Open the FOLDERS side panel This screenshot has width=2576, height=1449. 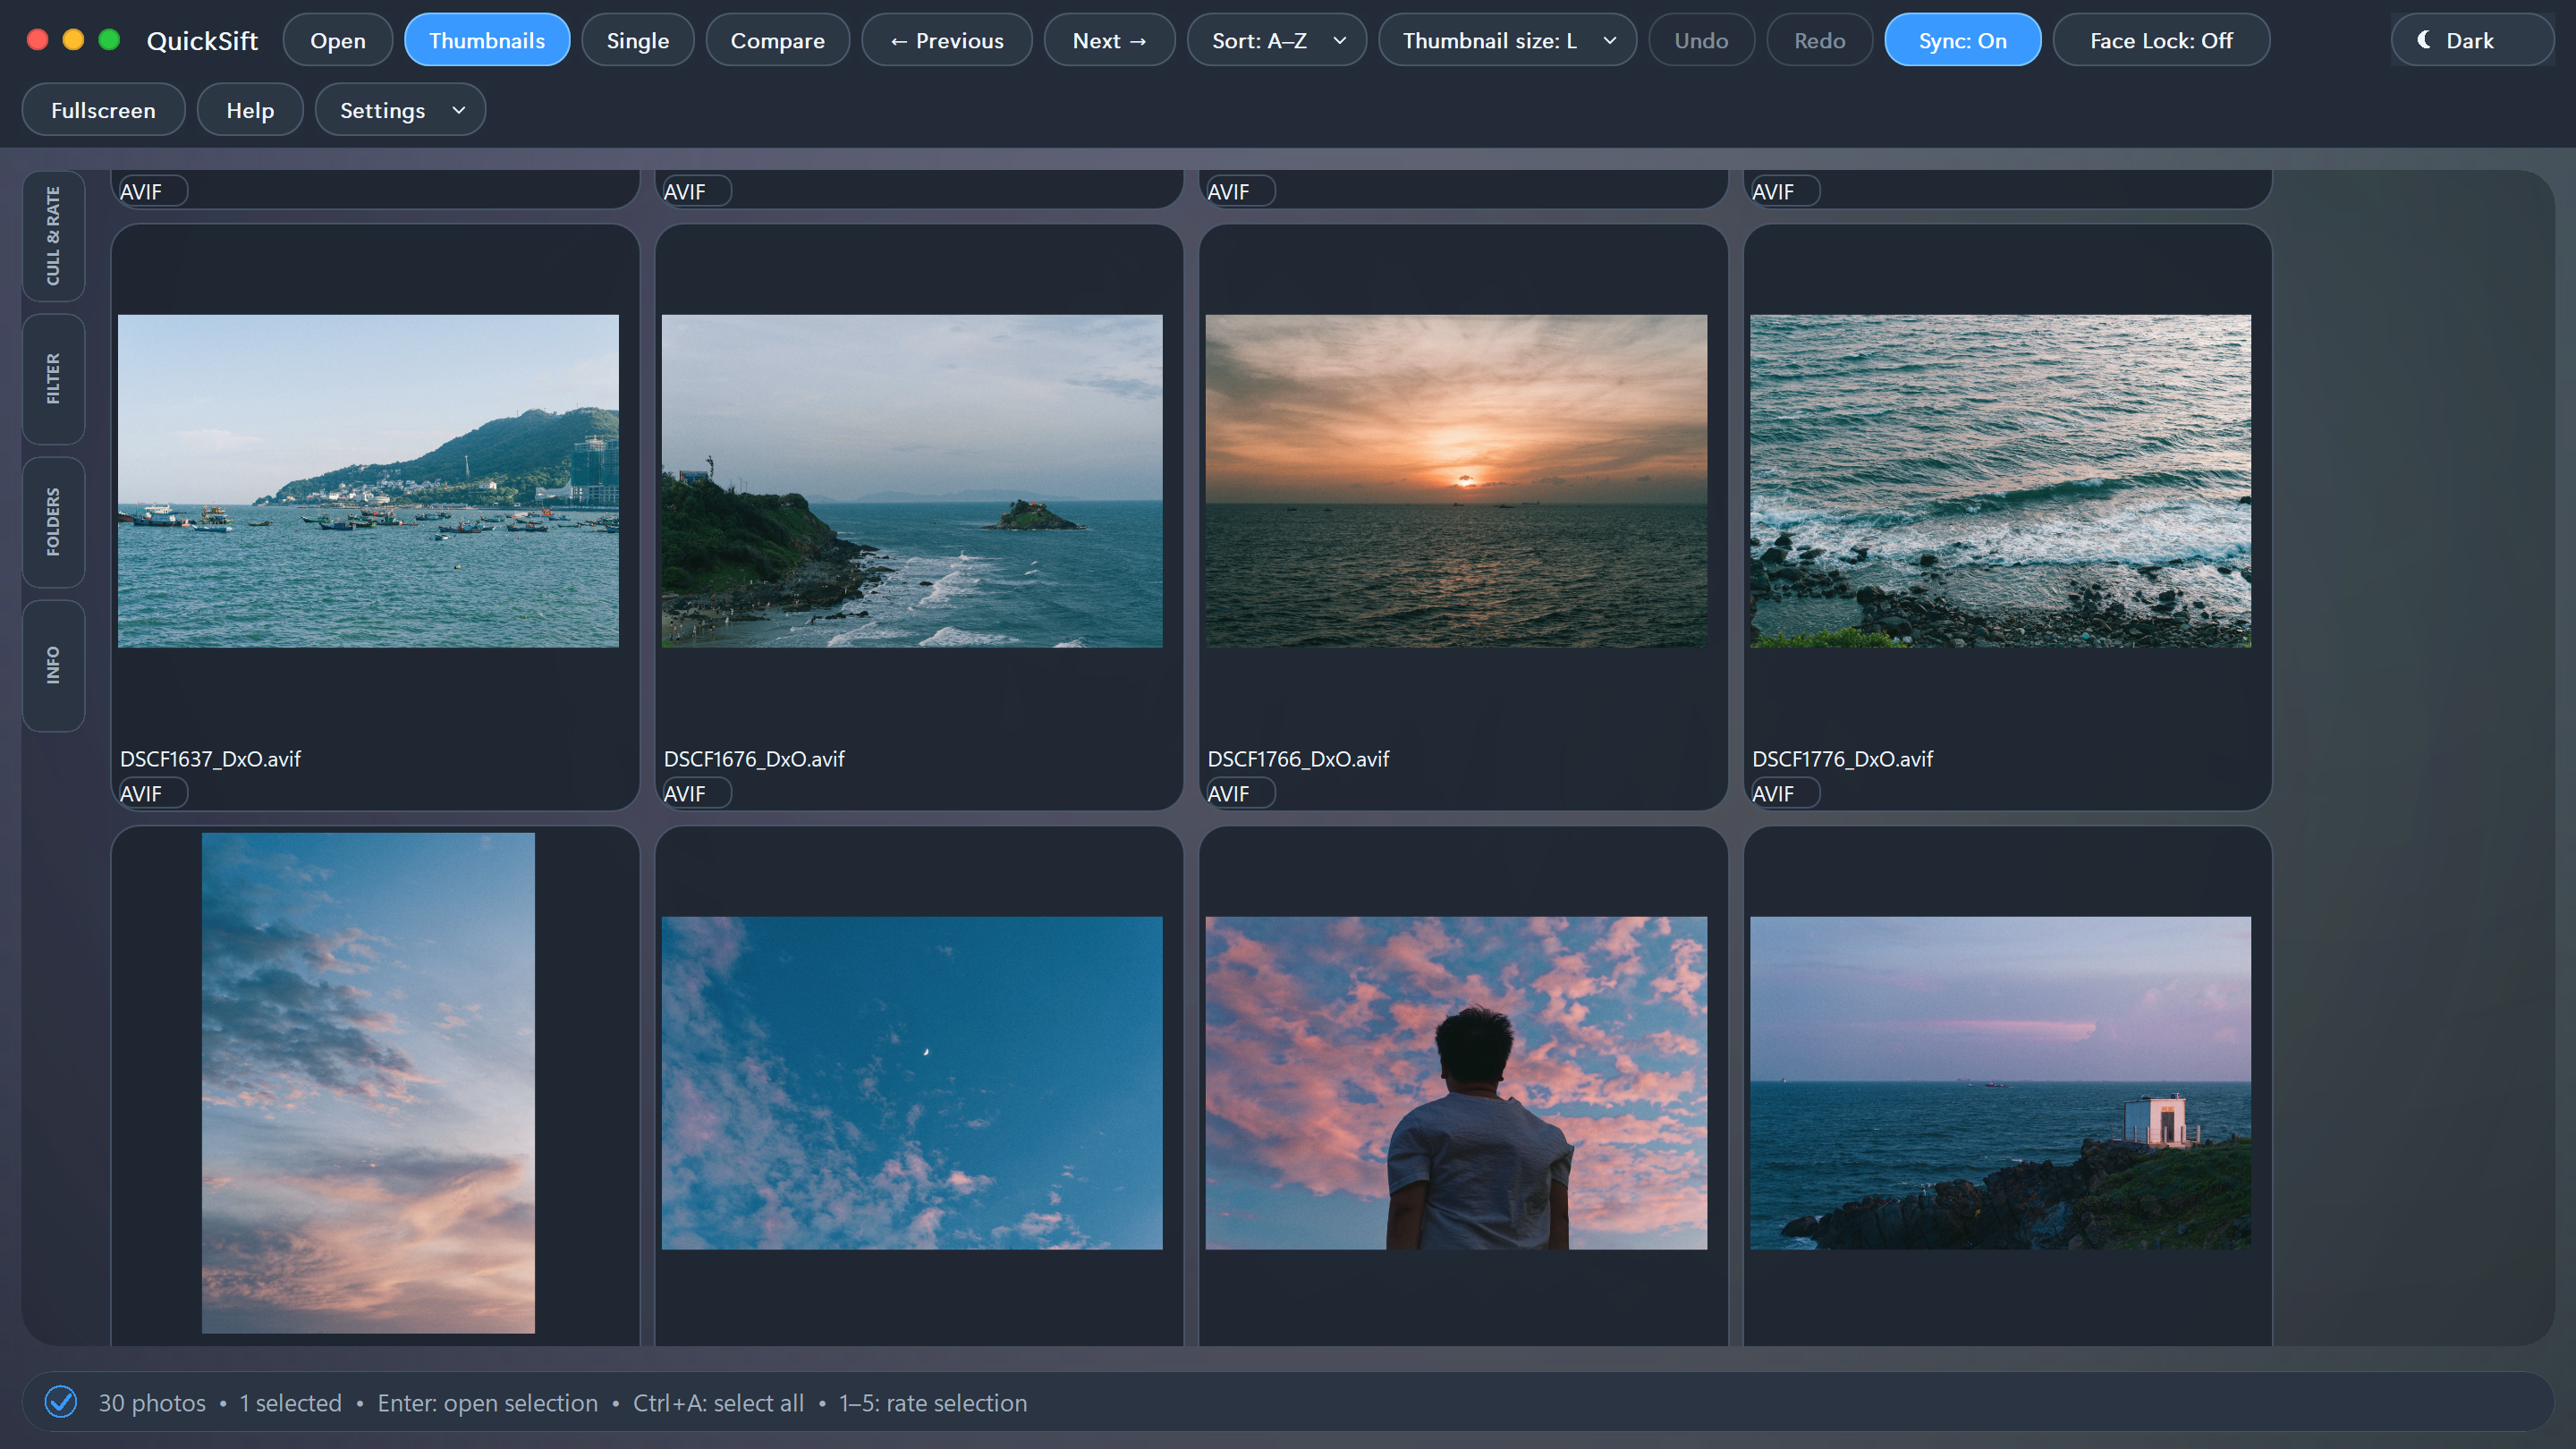pos(53,522)
